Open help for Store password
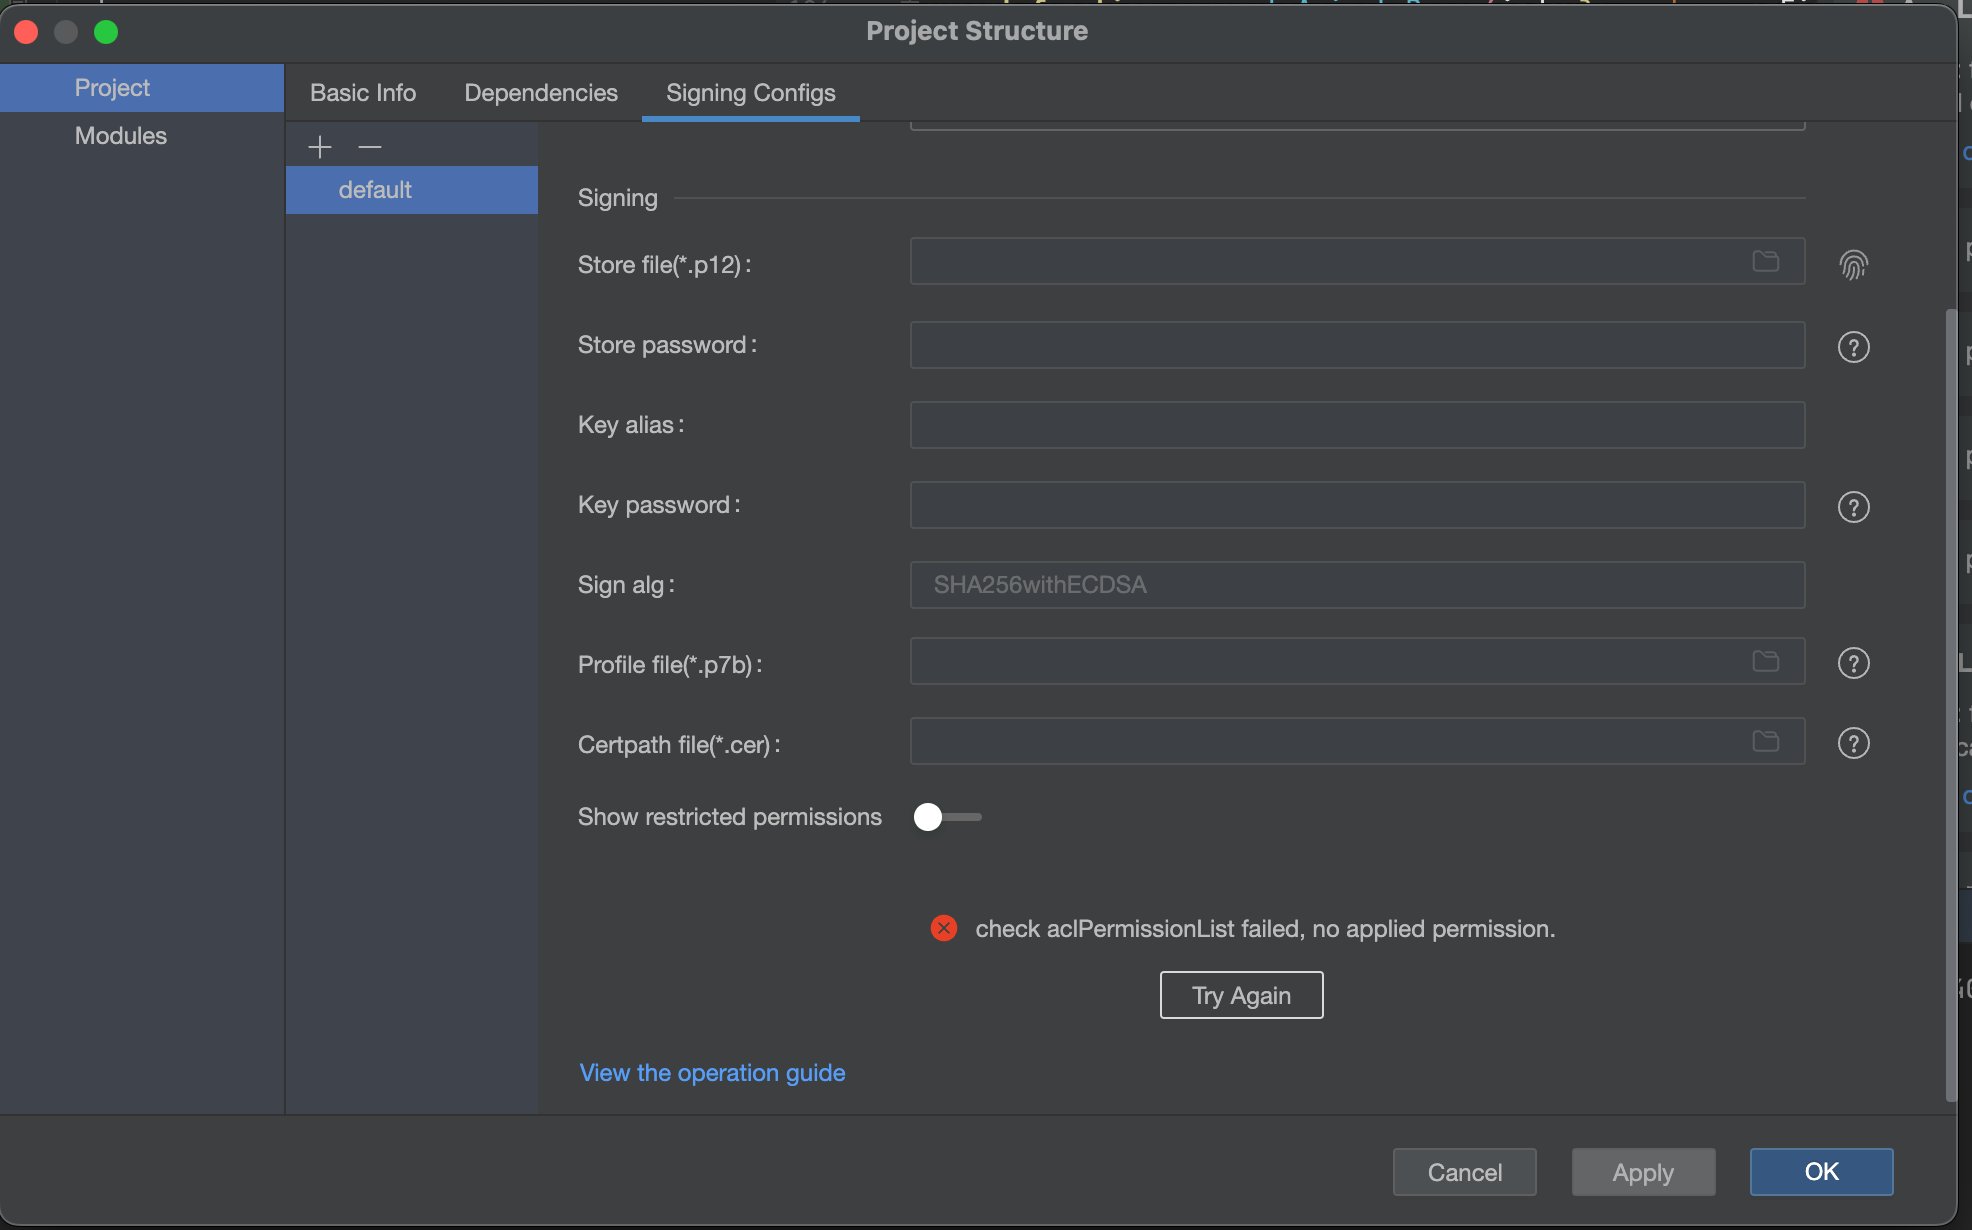Viewport: 1972px width, 1230px height. pos(1853,347)
